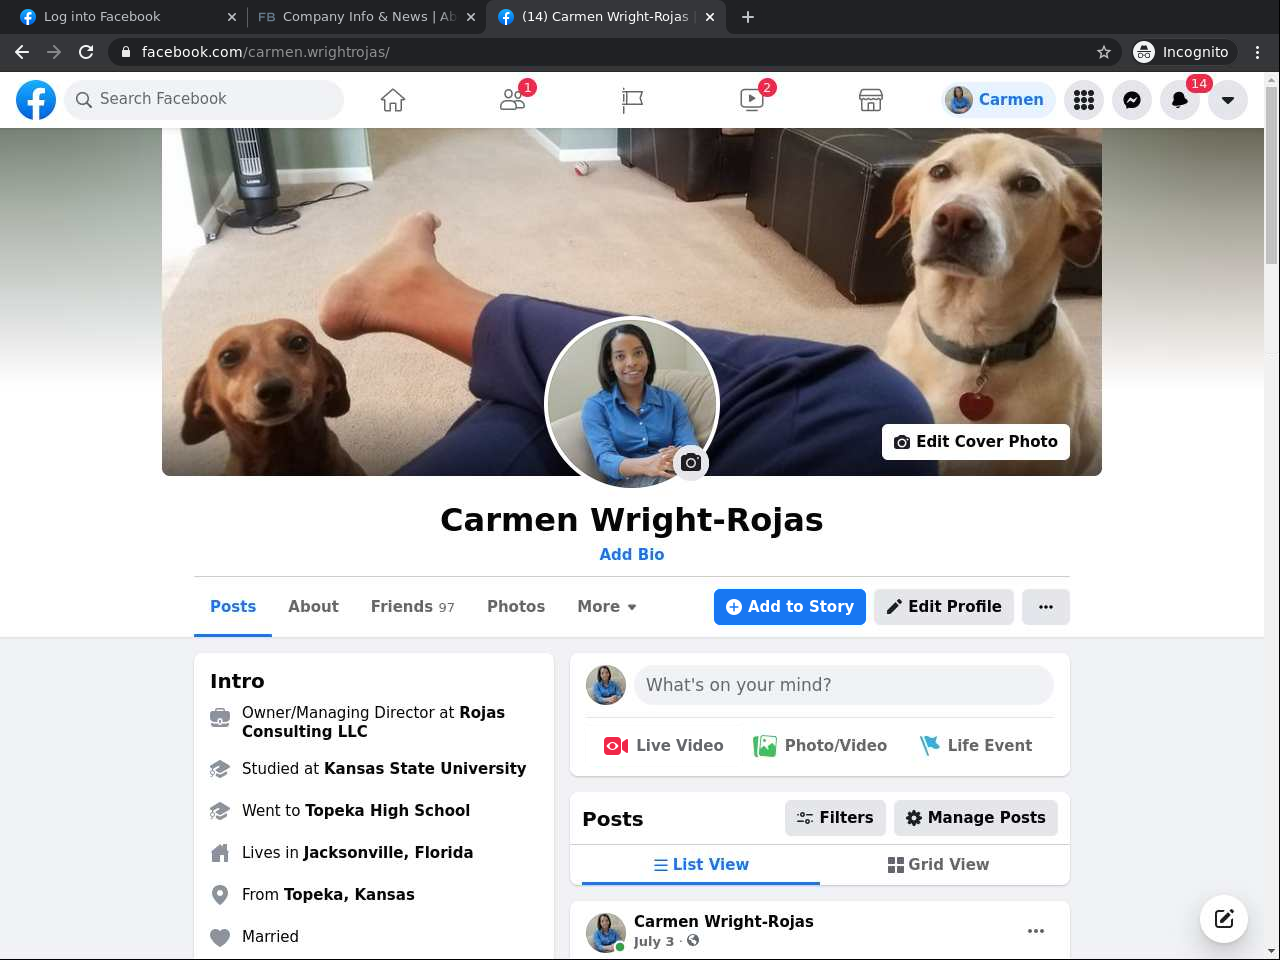Close the Carmen Wright-Rojas tab

click(710, 17)
